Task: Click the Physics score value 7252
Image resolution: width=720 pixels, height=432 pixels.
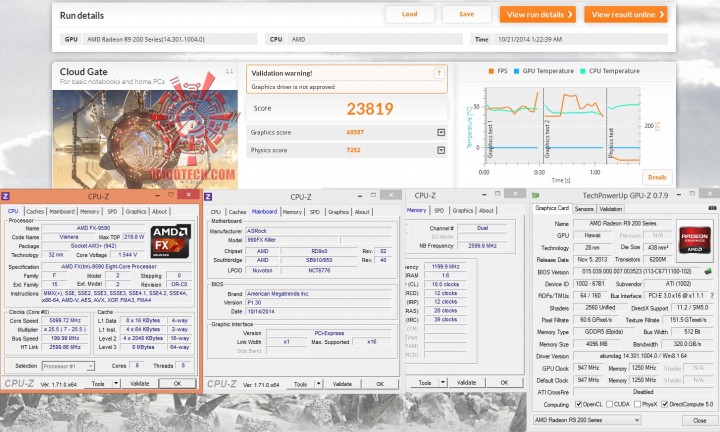Action: point(353,150)
